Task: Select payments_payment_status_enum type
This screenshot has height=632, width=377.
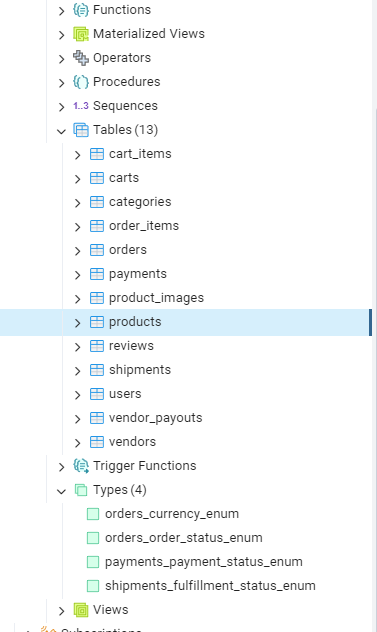Action: 204,562
